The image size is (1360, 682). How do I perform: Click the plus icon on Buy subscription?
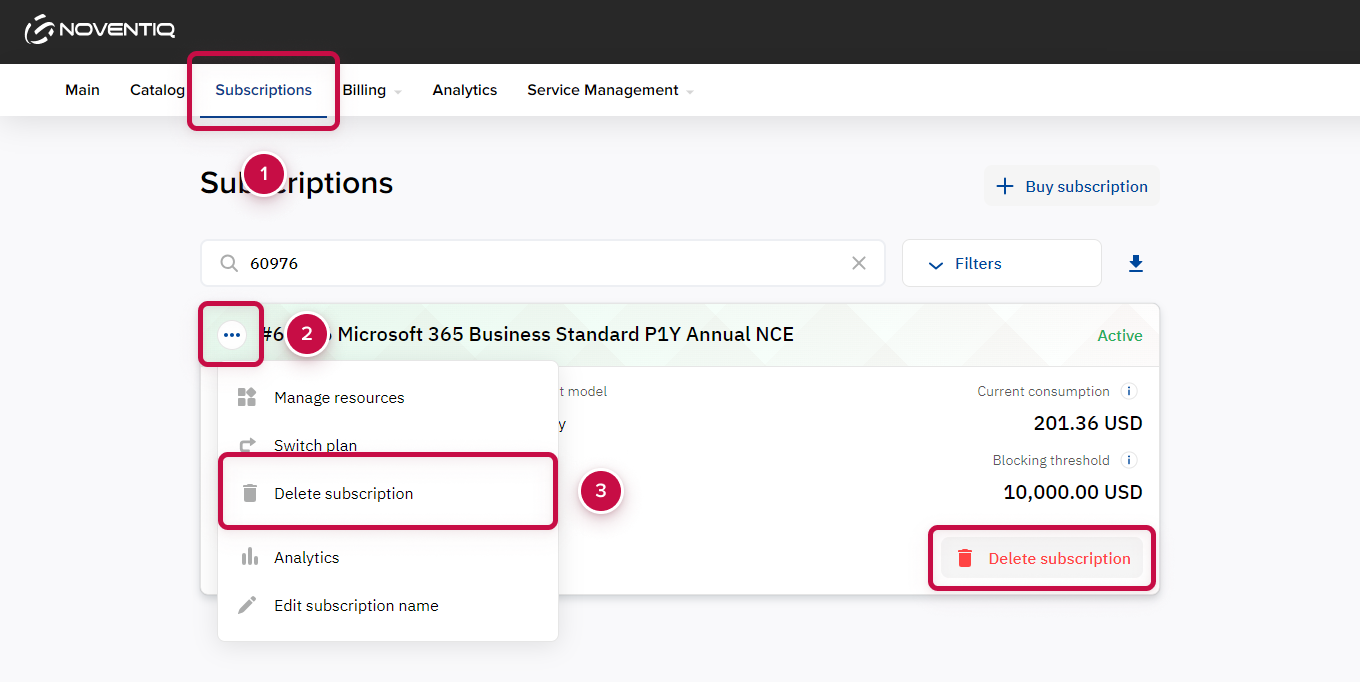pos(1005,186)
